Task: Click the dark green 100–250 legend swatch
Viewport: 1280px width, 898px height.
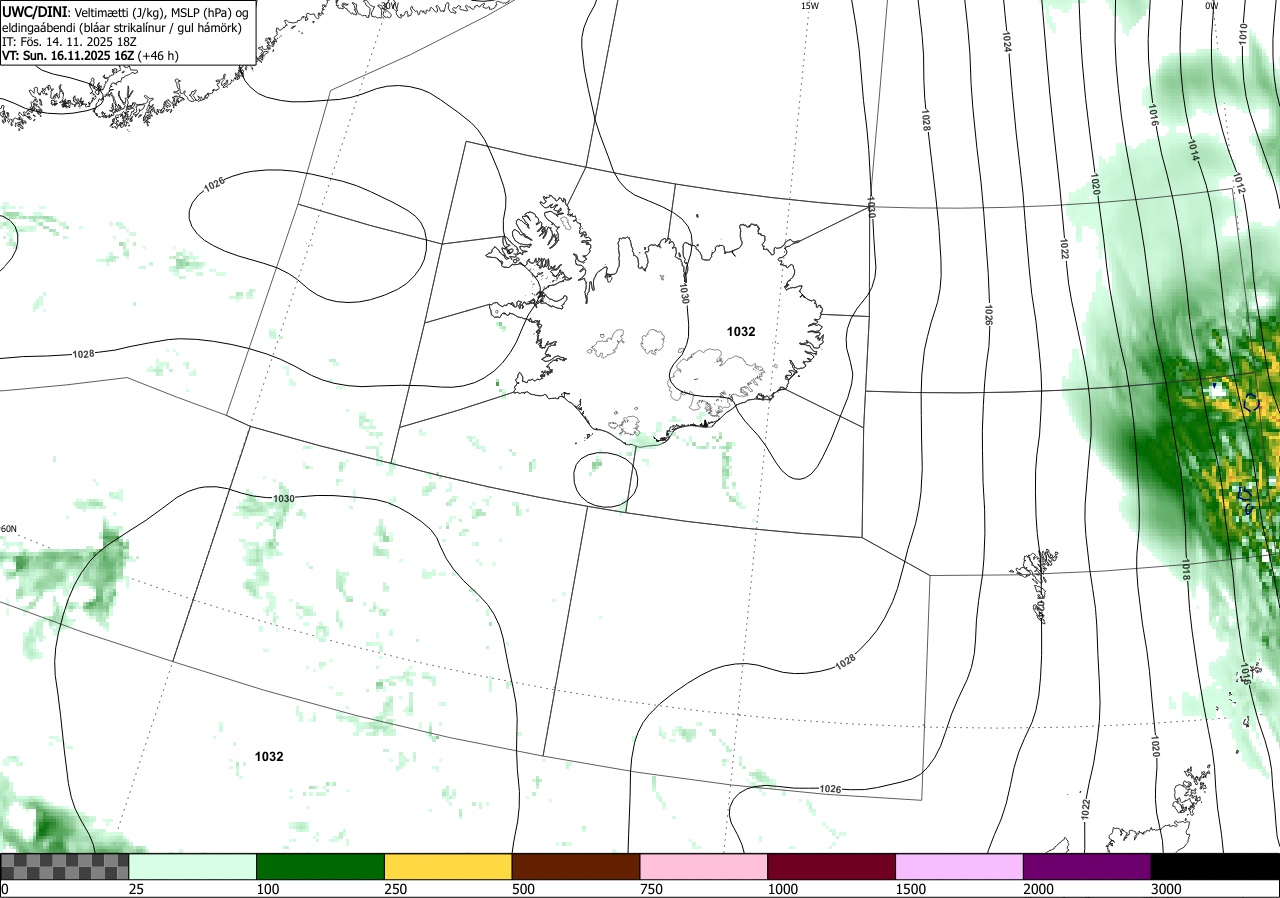Action: coord(321,866)
